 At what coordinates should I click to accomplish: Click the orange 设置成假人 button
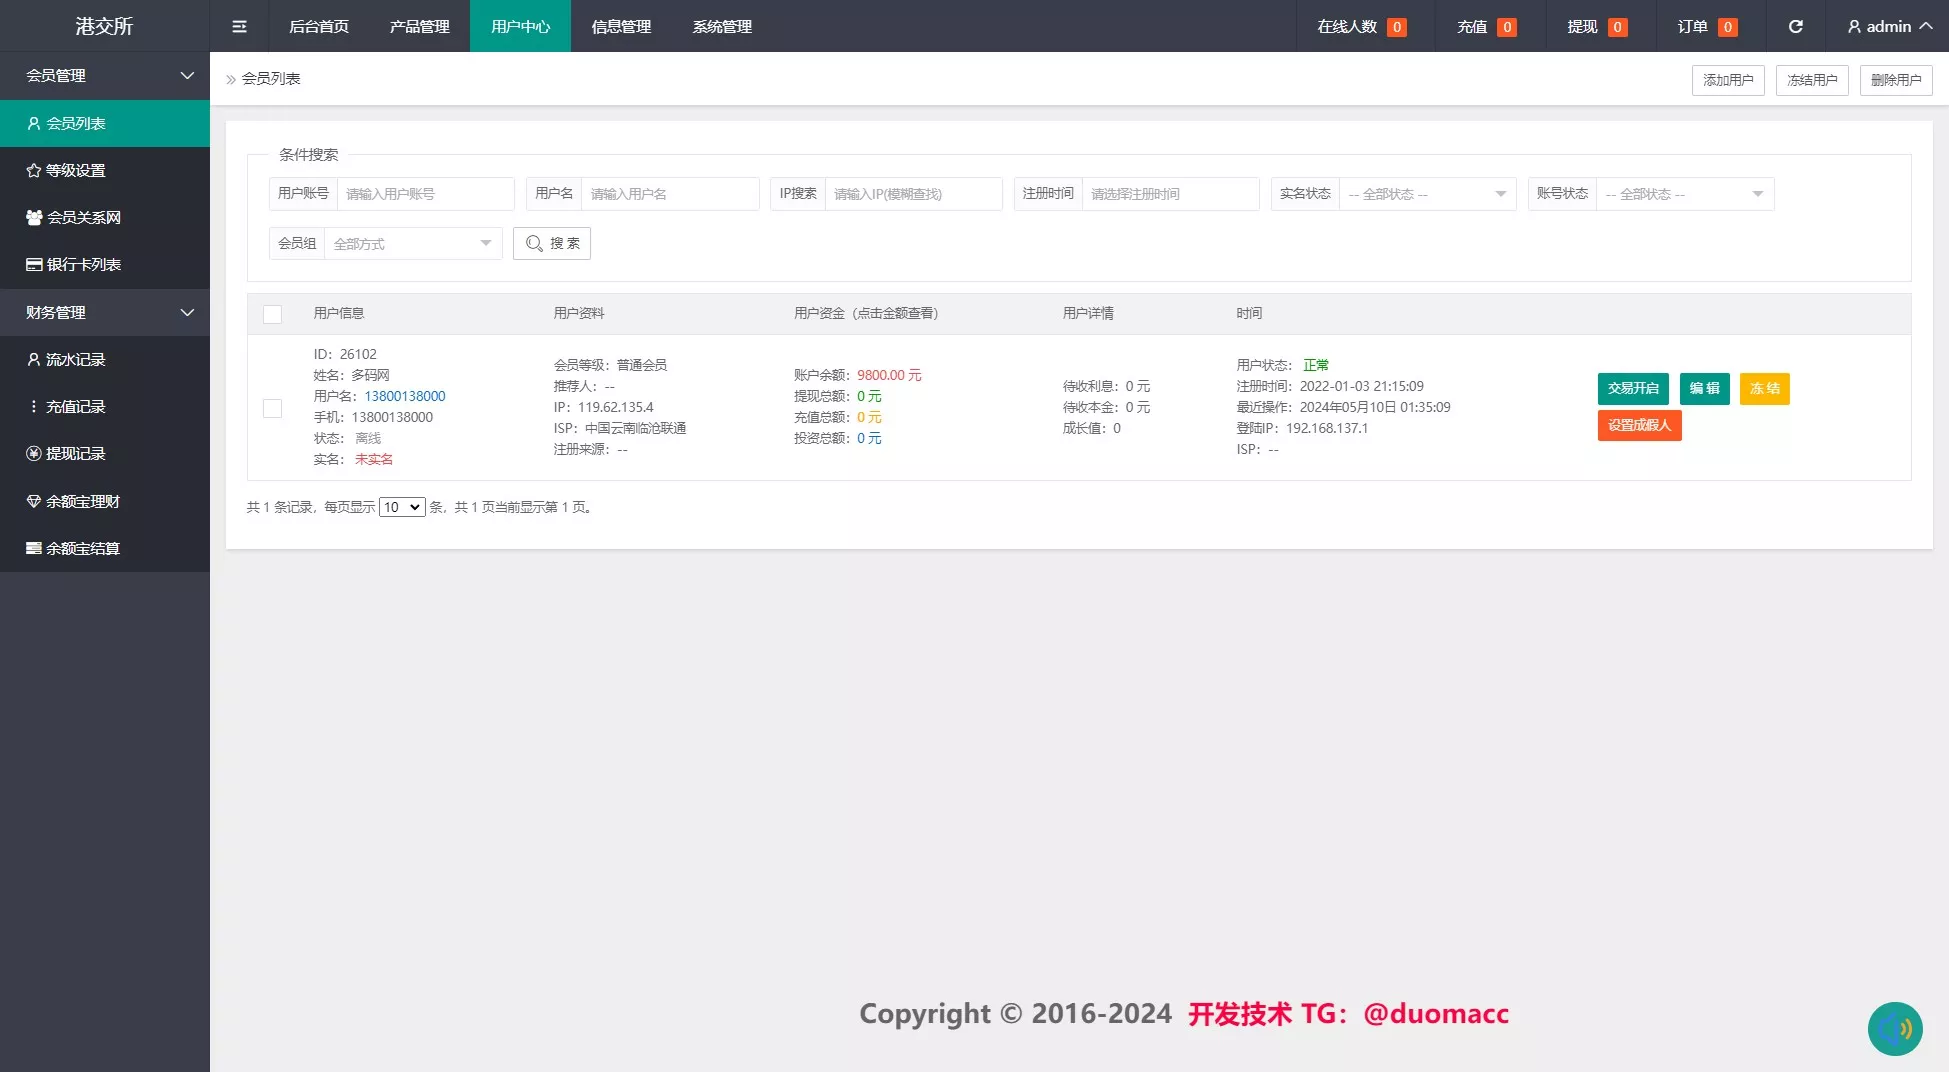tap(1638, 425)
